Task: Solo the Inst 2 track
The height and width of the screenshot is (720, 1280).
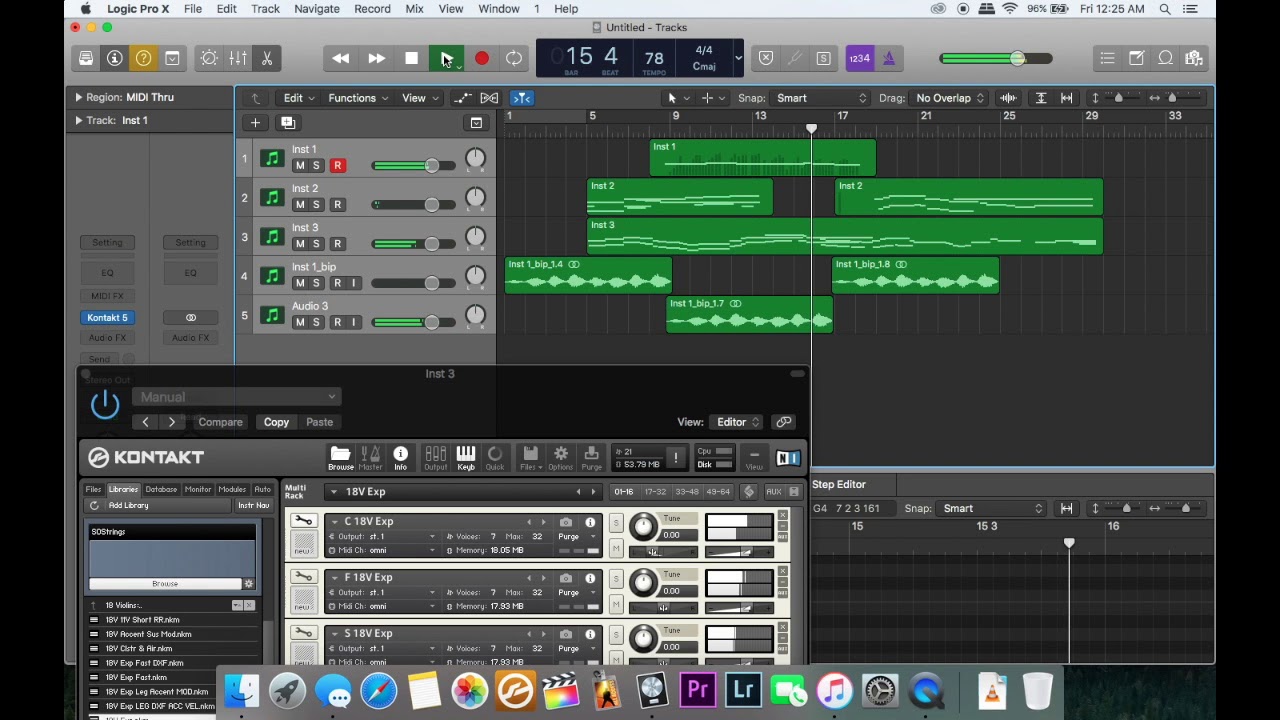Action: pyautogui.click(x=317, y=205)
